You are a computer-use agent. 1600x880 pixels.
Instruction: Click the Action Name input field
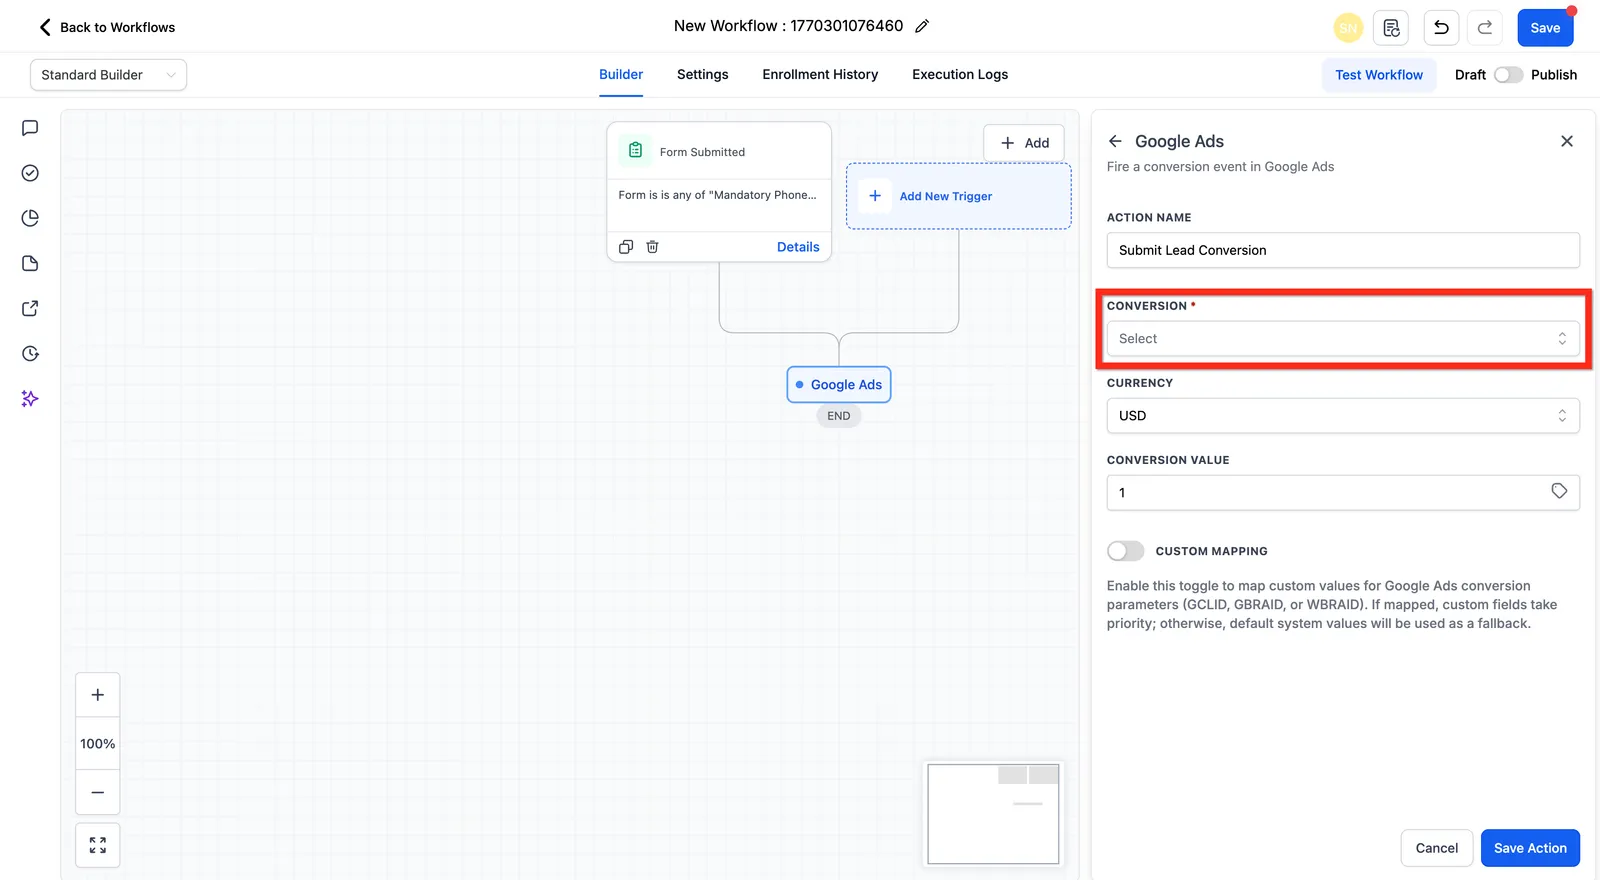pos(1343,250)
